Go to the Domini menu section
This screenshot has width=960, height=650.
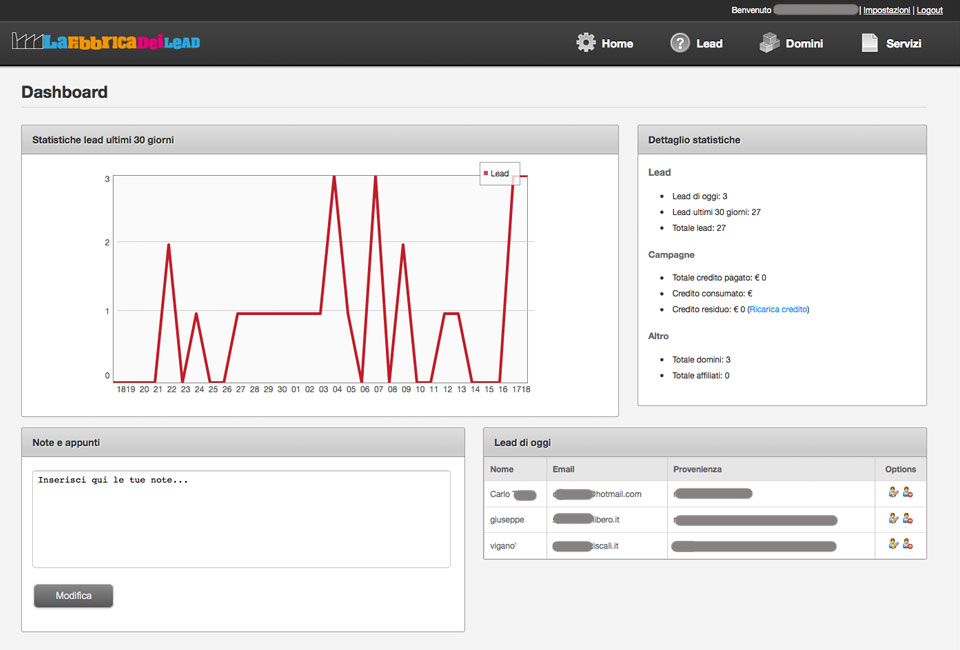pyautogui.click(x=804, y=44)
